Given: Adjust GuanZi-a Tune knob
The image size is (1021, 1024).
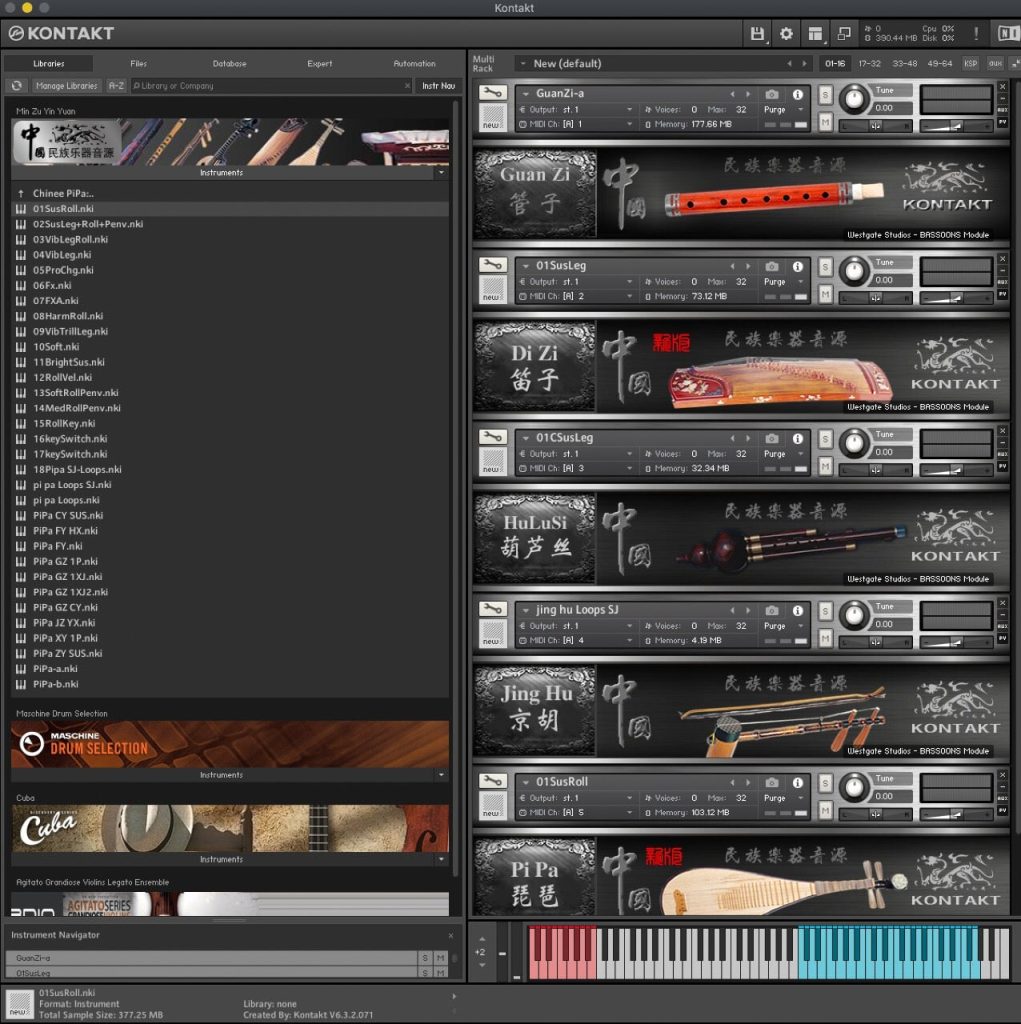Looking at the screenshot, I should (x=854, y=99).
